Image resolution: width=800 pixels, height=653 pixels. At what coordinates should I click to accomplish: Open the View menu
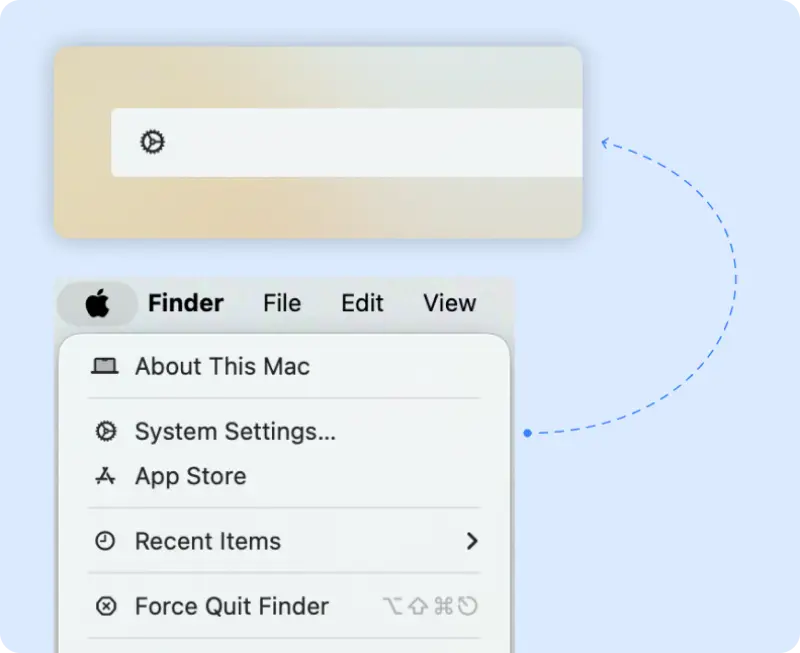pos(449,303)
